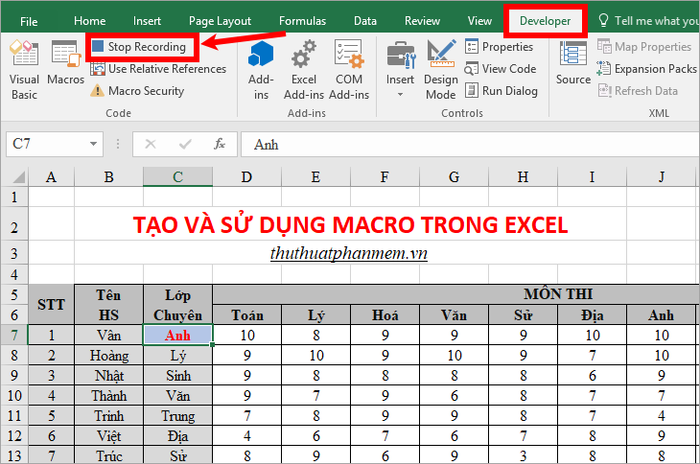Cancel the formula bar entry

(x=150, y=144)
